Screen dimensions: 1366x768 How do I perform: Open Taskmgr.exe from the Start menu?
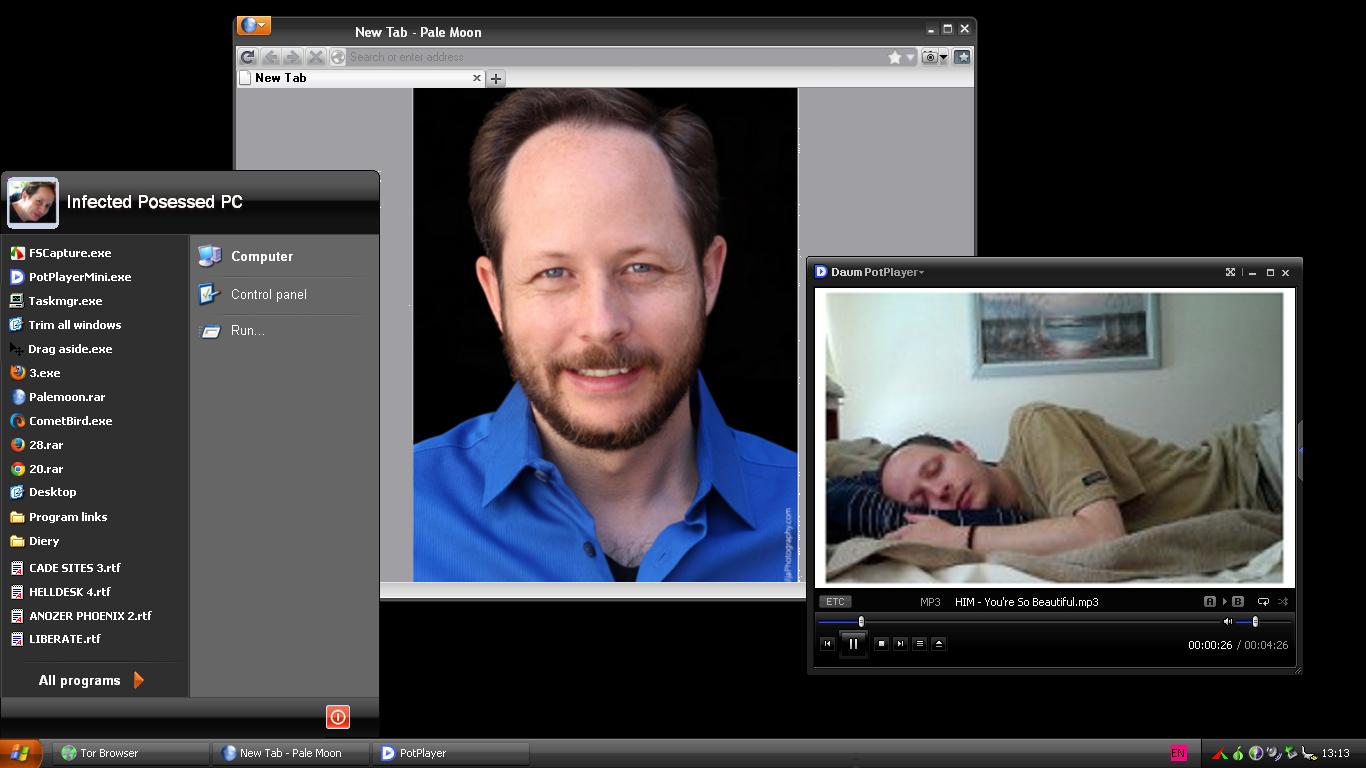pos(96,301)
